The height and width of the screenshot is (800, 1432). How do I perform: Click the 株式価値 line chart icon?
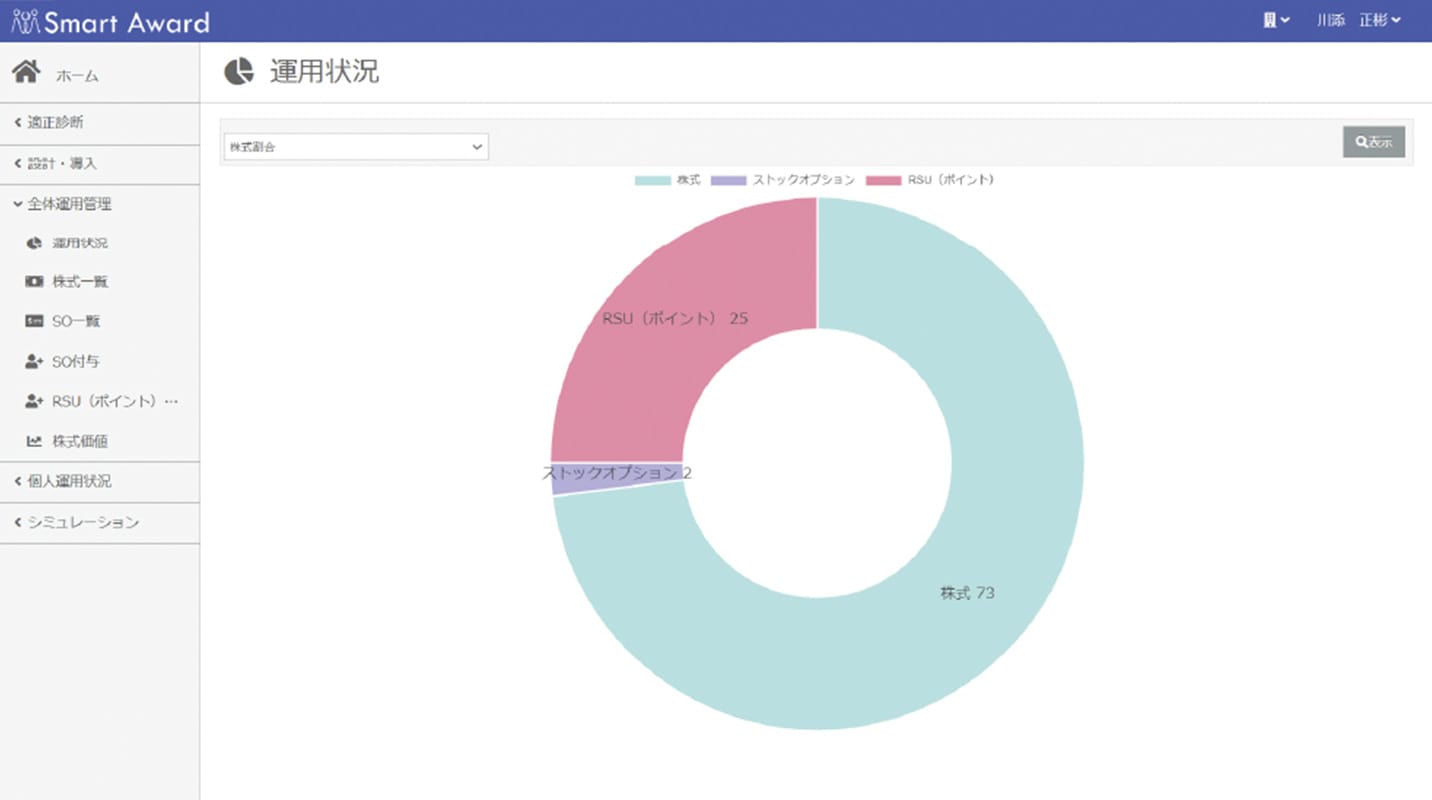tap(34, 441)
